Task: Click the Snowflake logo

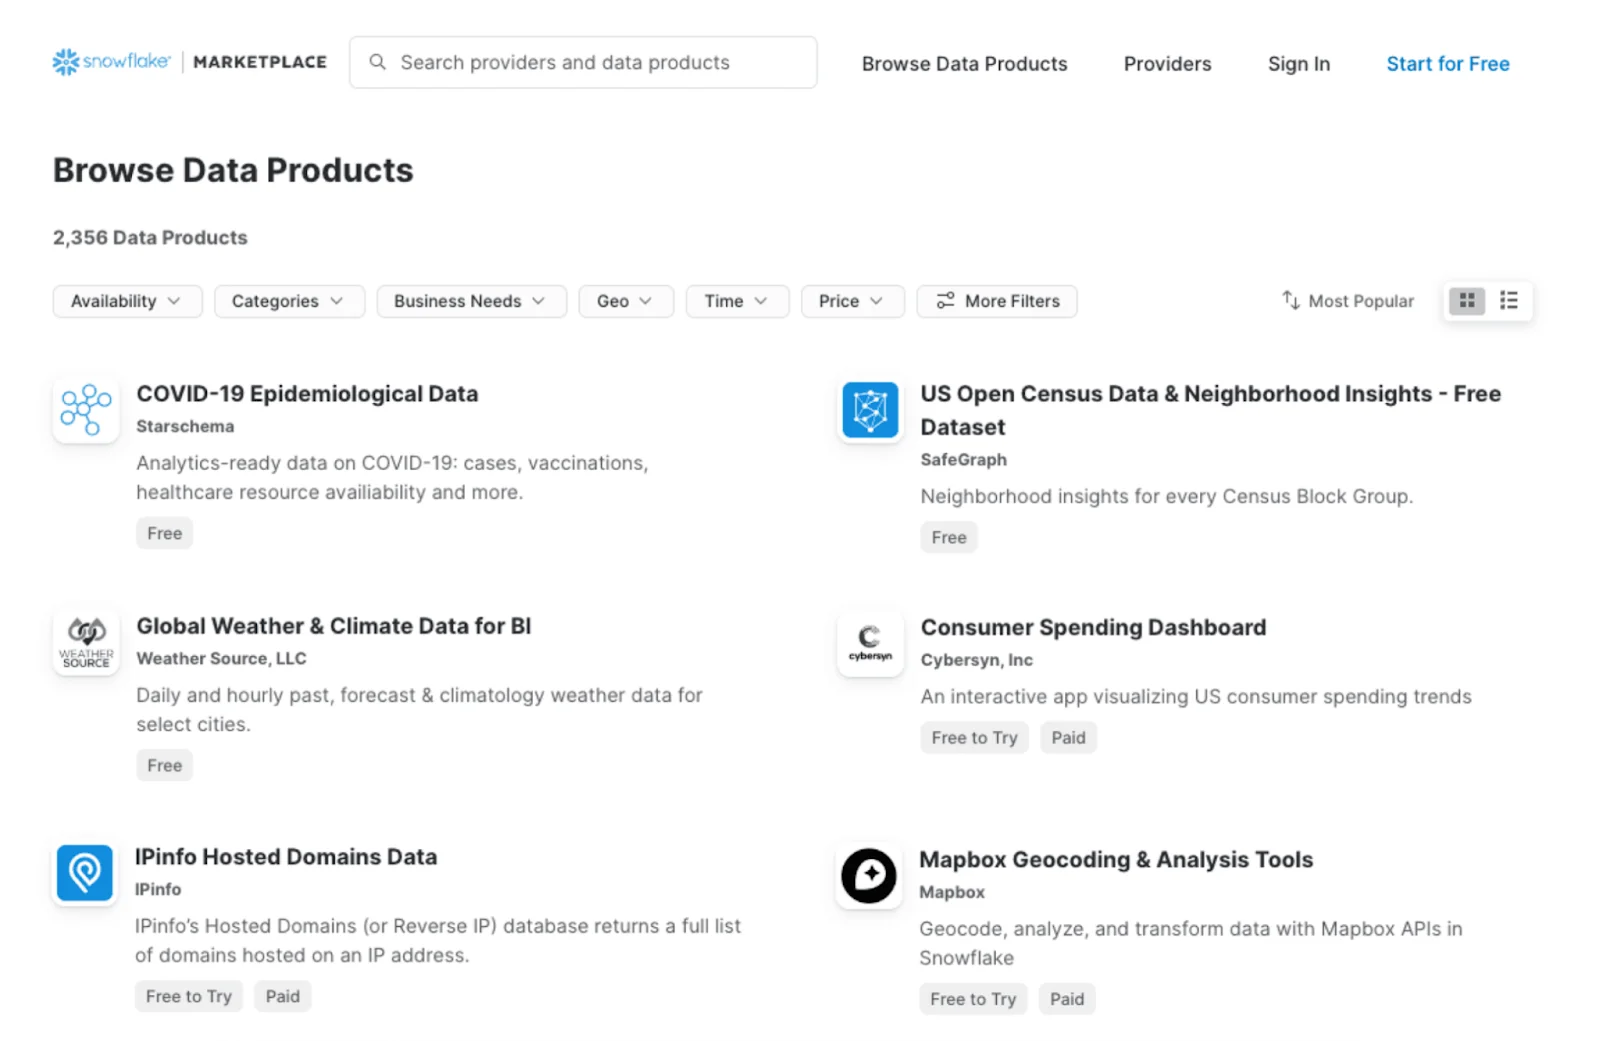Action: [x=111, y=62]
